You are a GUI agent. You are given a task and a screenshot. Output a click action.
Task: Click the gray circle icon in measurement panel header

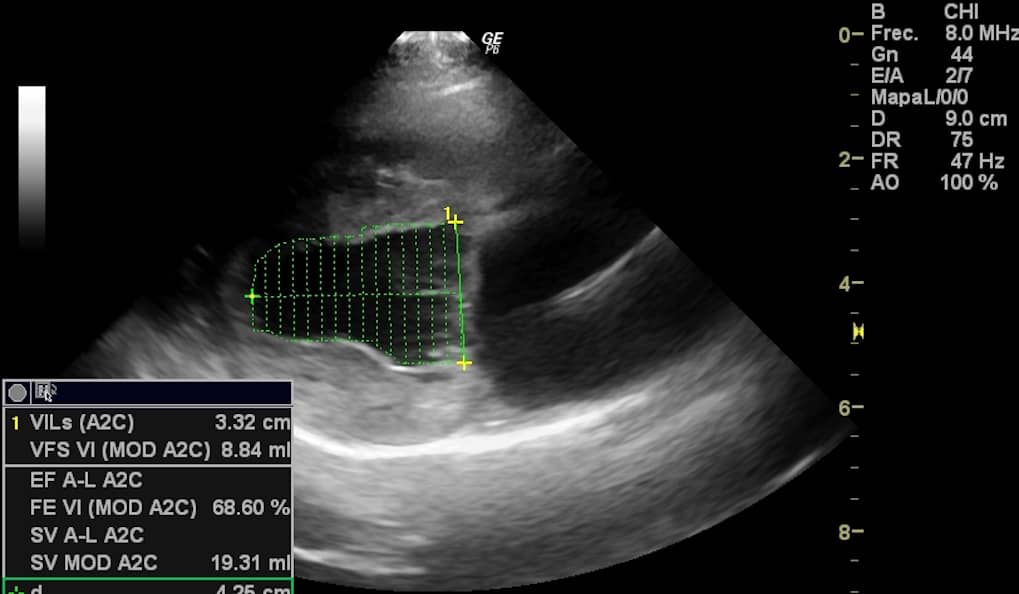click(x=18, y=393)
